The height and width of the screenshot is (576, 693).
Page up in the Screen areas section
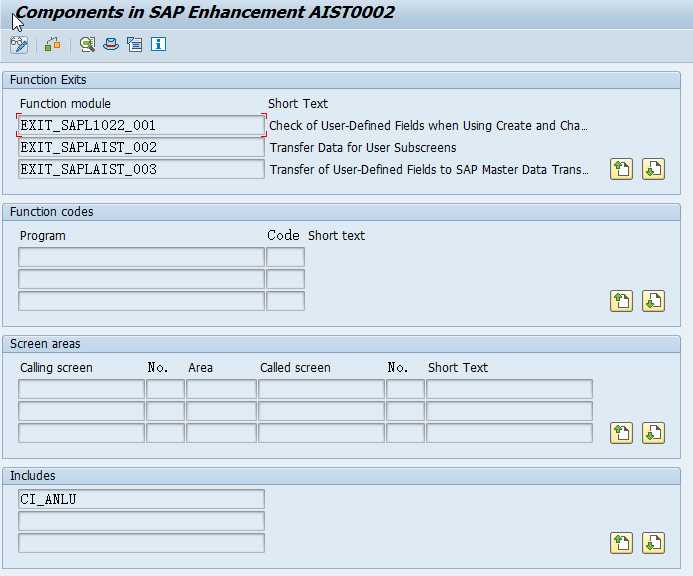(621, 433)
